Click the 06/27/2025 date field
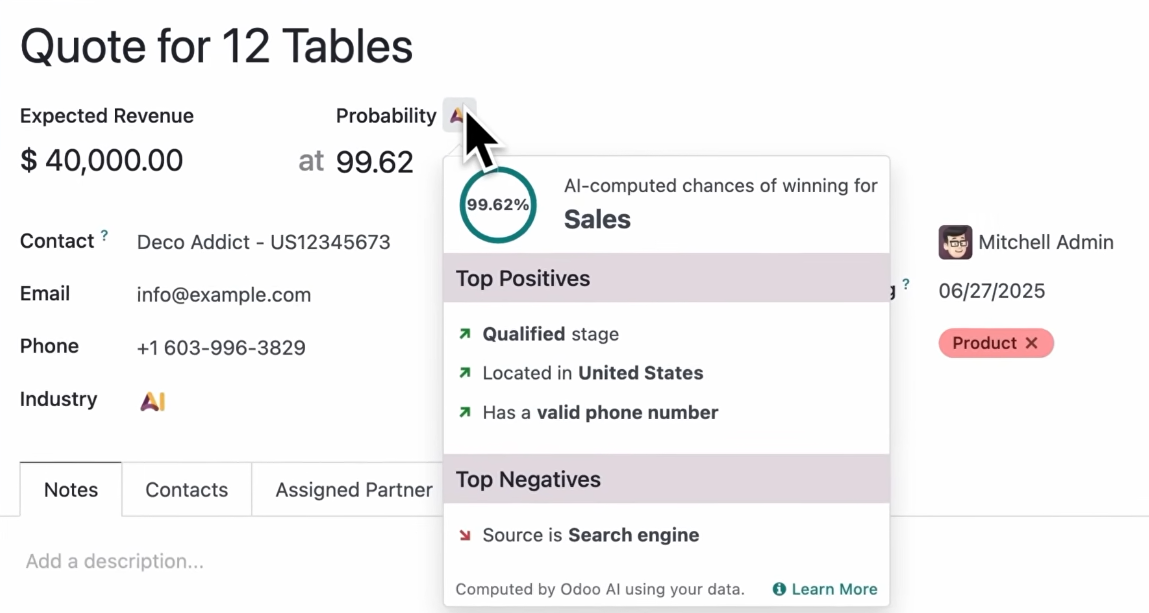The width and height of the screenshot is (1149, 613). pos(991,291)
